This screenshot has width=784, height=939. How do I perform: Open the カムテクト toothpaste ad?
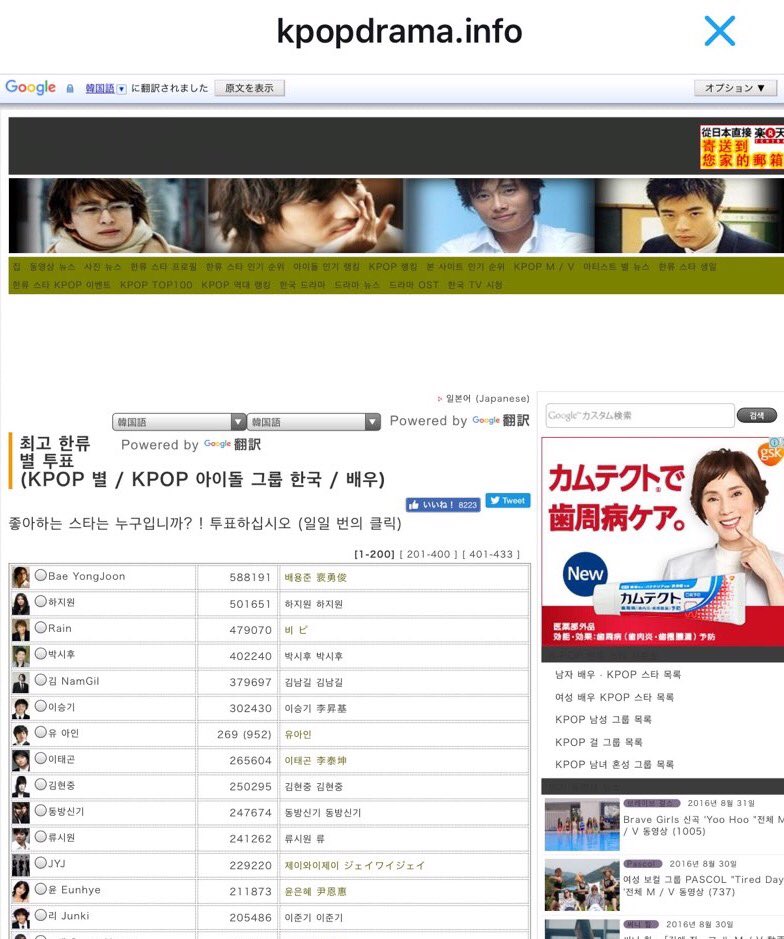(662, 541)
